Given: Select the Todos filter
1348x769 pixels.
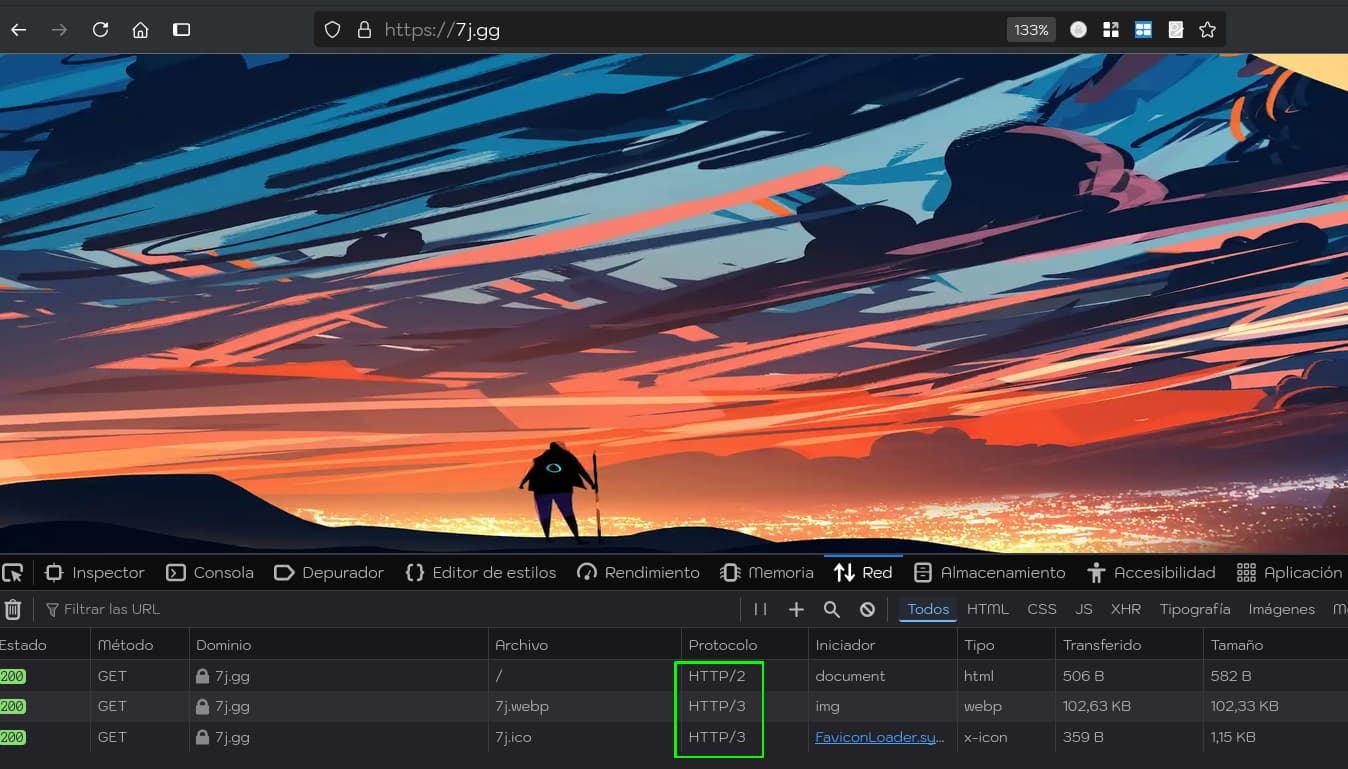Looking at the screenshot, I should coord(928,609).
